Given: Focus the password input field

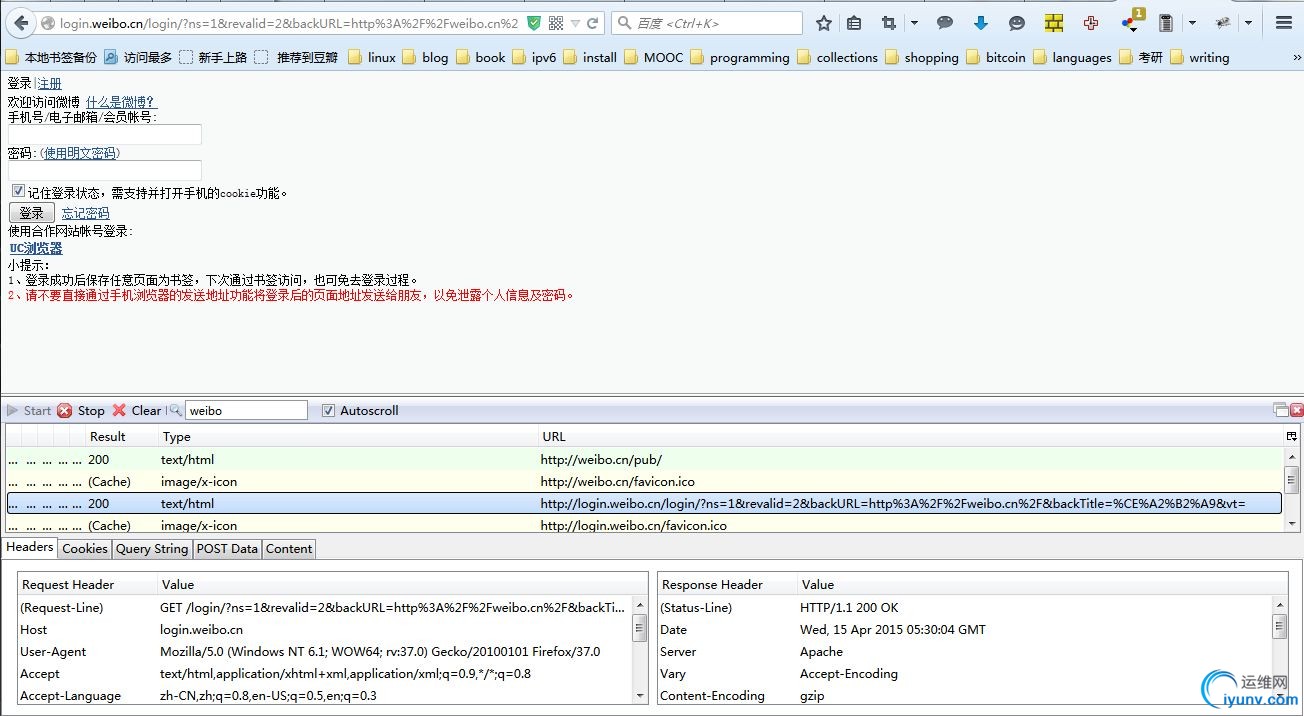Looking at the screenshot, I should tap(105, 171).
